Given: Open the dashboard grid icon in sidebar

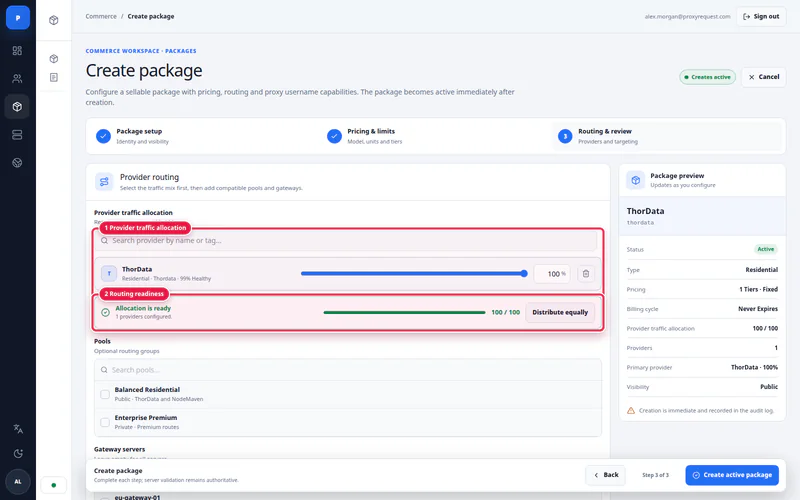Looking at the screenshot, I should point(17,51).
